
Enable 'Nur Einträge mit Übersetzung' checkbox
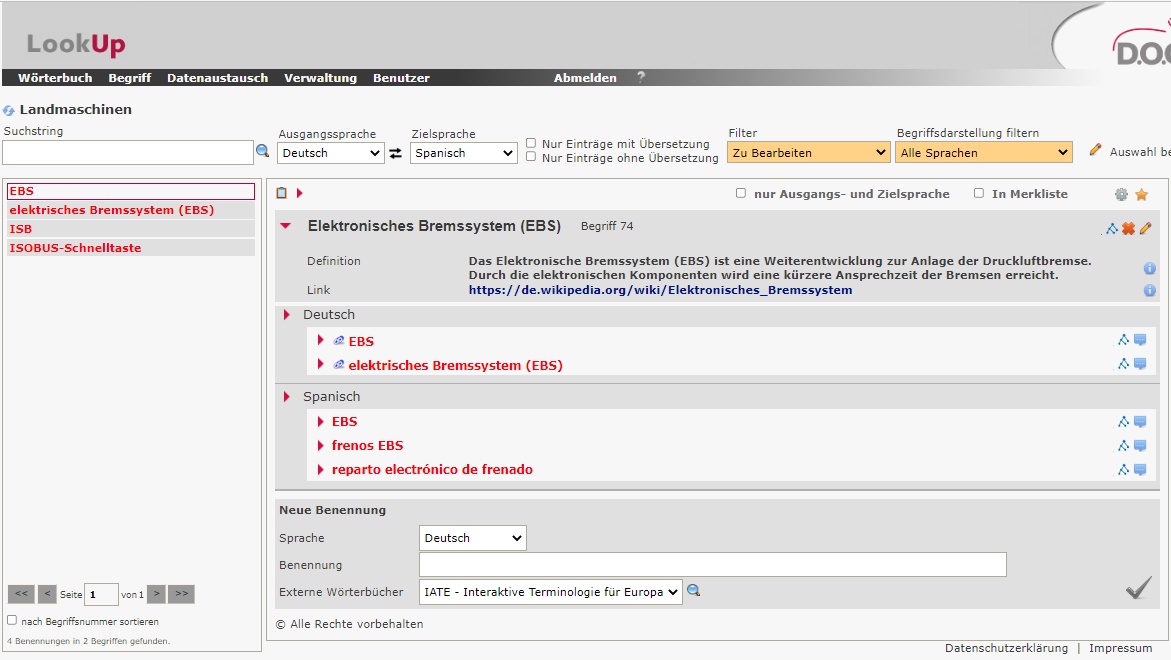pos(531,143)
